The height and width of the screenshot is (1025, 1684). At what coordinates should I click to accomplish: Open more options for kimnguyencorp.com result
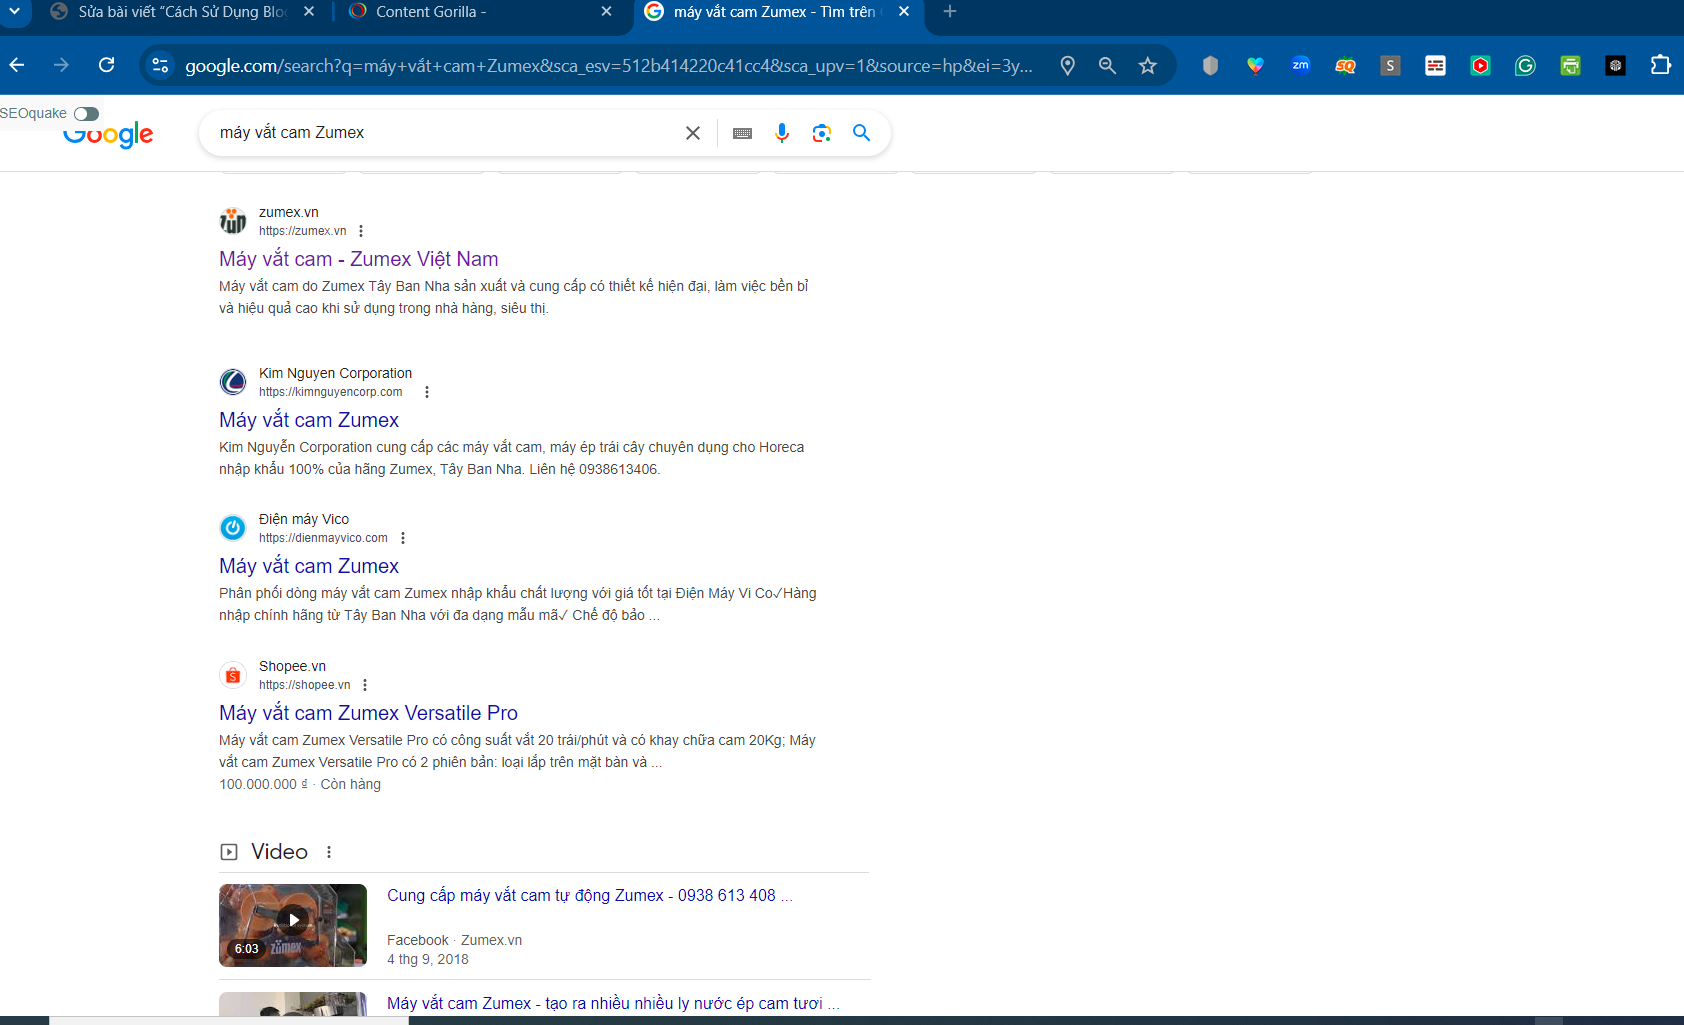point(427,392)
